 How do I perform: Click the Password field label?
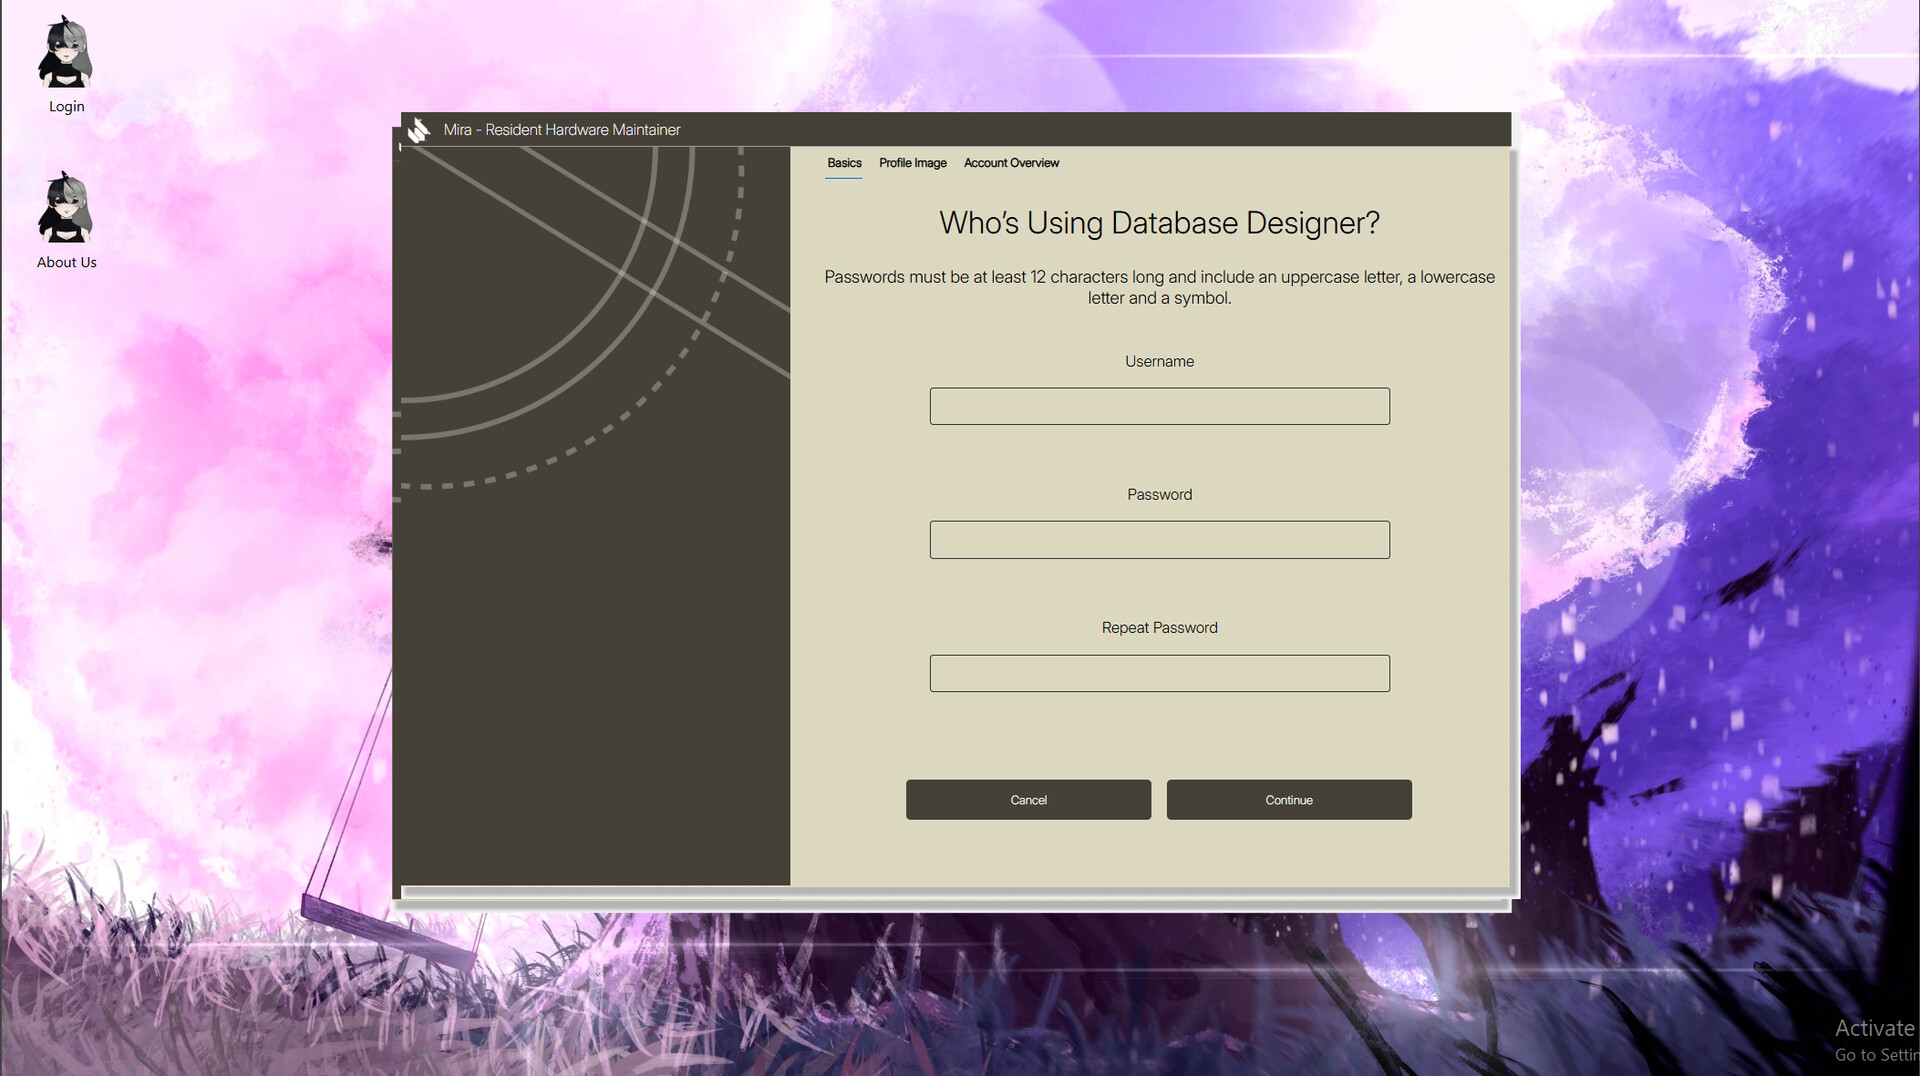[x=1159, y=494]
